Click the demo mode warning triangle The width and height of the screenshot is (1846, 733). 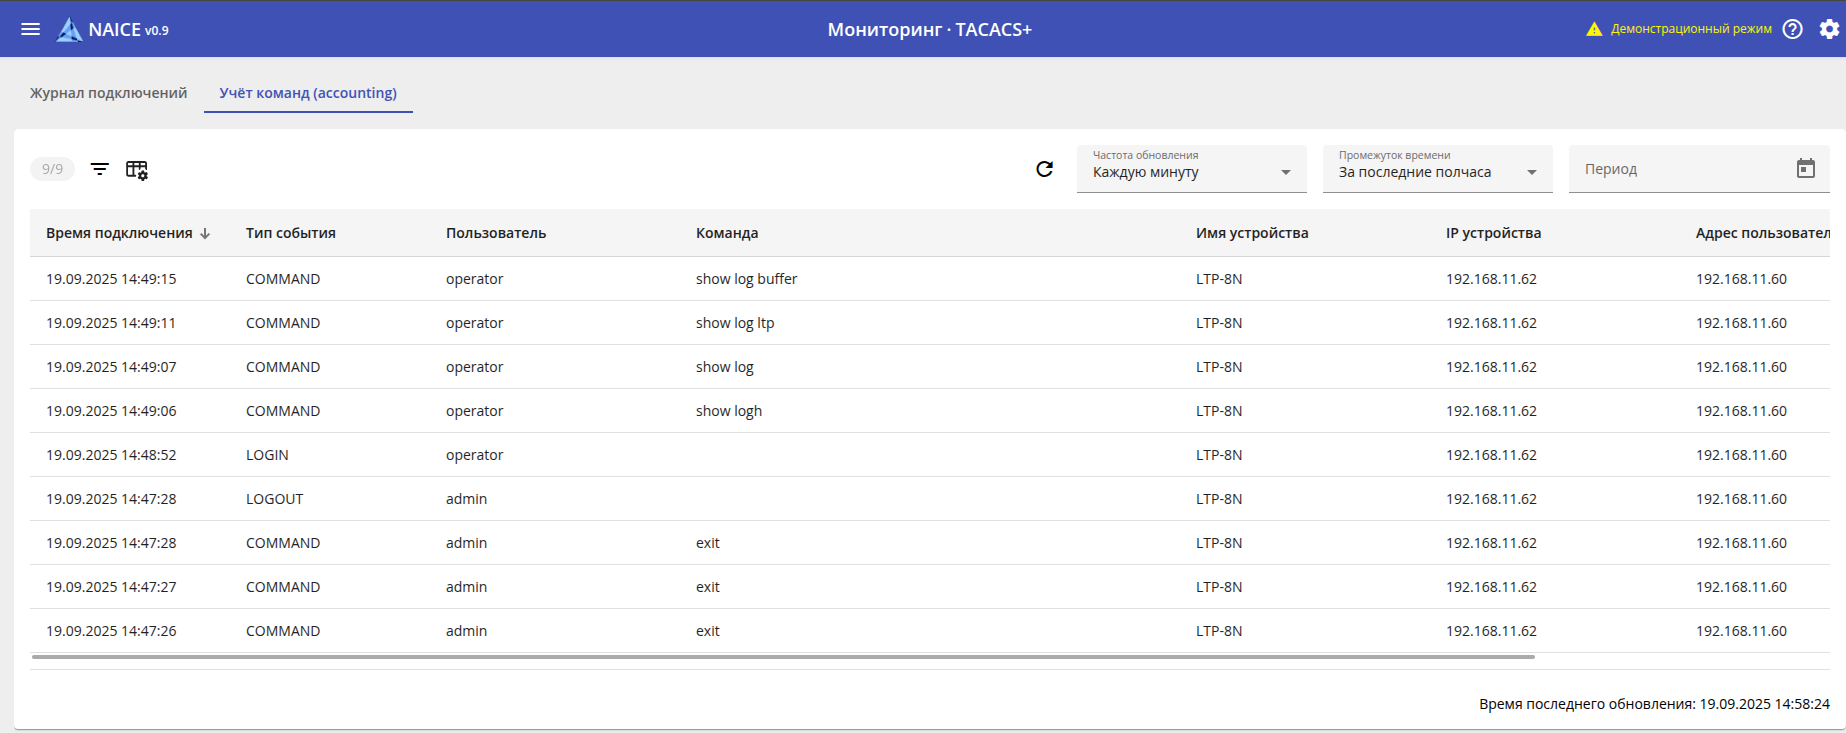pos(1594,29)
